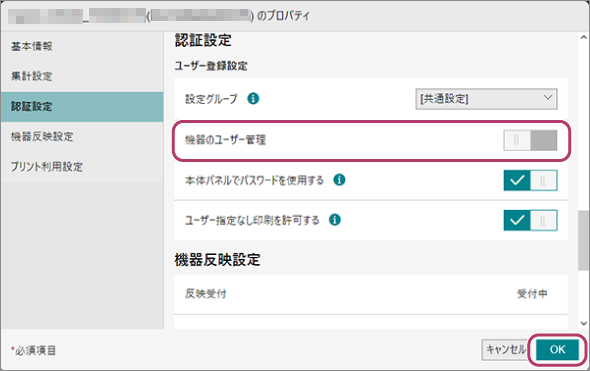Click the vertical scrollbar thumb
This screenshot has height=371, width=590.
point(583,240)
